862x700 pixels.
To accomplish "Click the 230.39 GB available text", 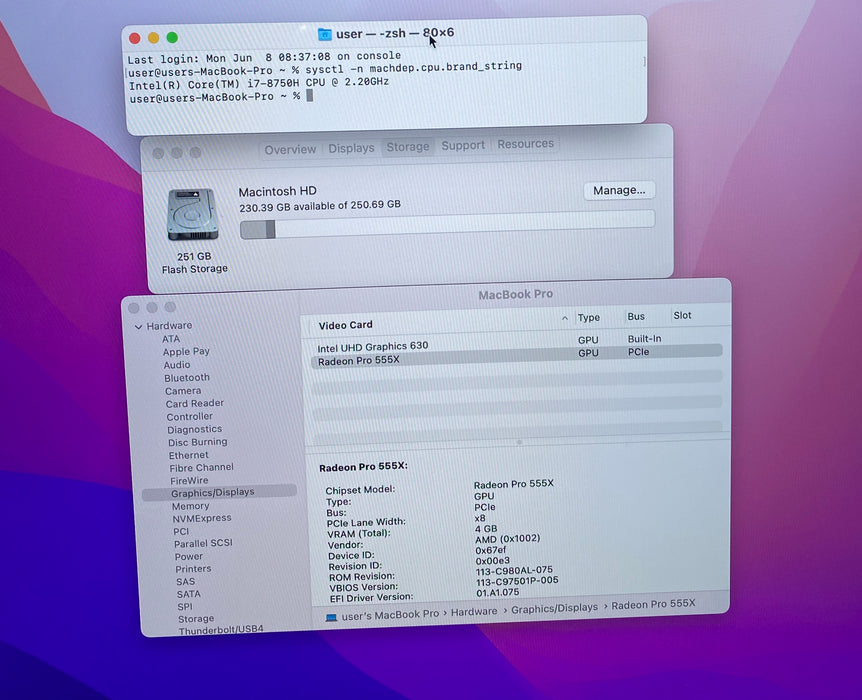I will coord(319,206).
